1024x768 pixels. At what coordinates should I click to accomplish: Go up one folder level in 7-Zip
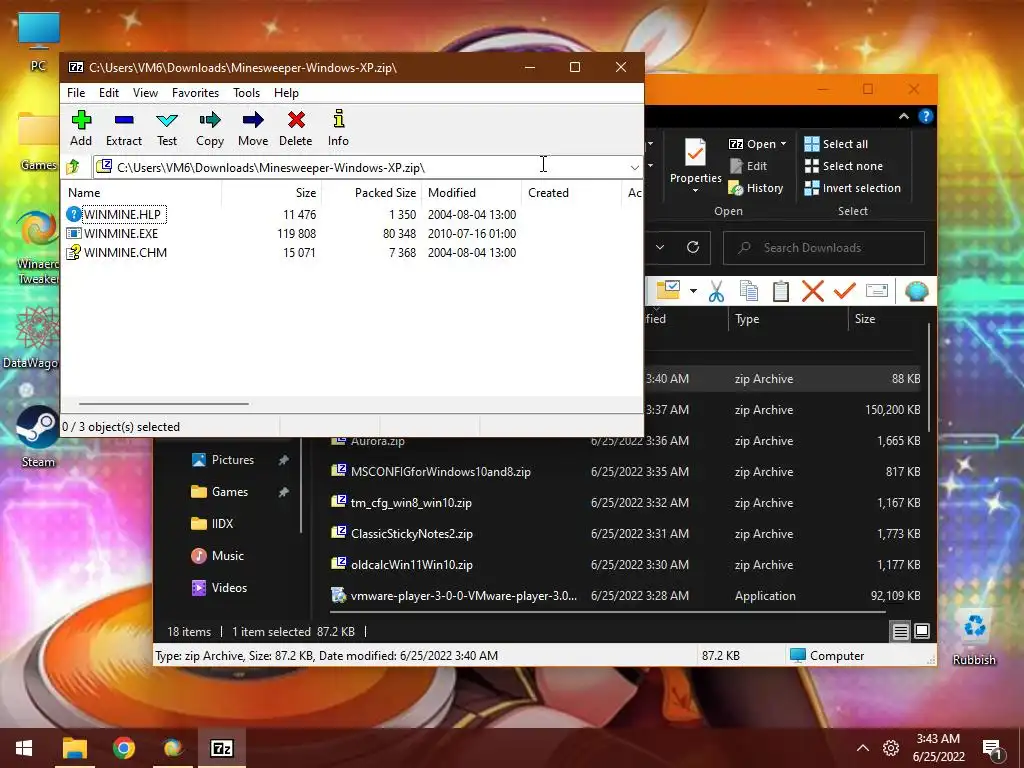[73, 167]
